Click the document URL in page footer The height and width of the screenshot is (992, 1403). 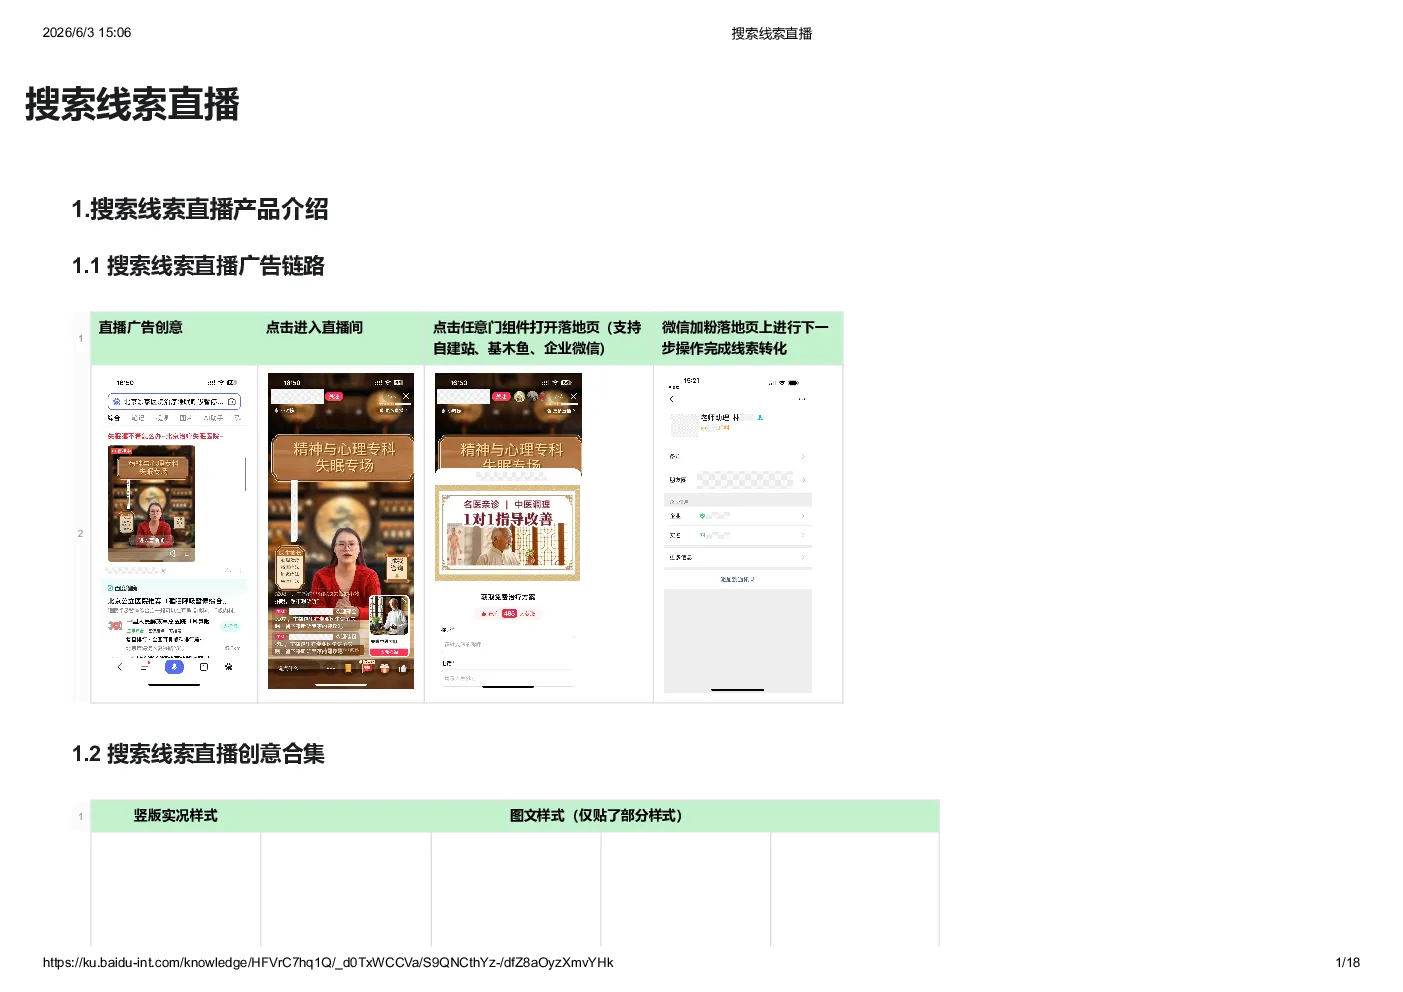pyautogui.click(x=328, y=963)
